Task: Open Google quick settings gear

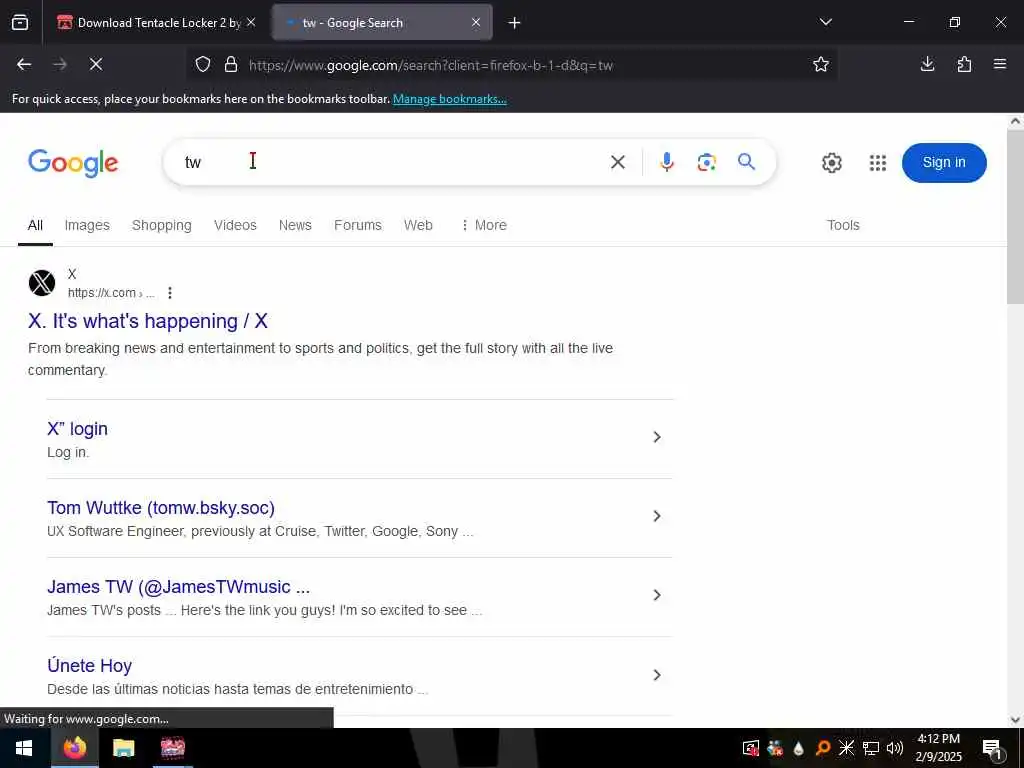Action: [831, 163]
